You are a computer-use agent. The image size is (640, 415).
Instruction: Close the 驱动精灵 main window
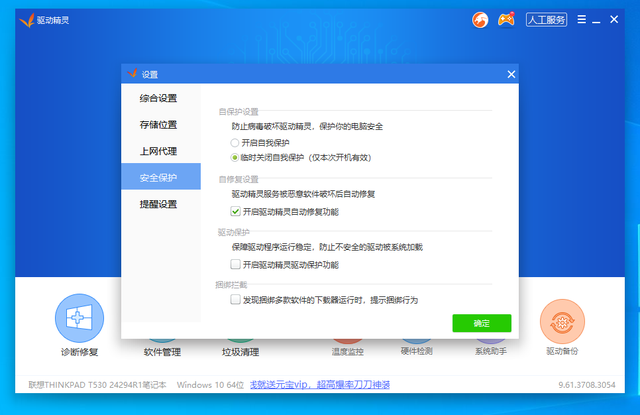(614, 19)
